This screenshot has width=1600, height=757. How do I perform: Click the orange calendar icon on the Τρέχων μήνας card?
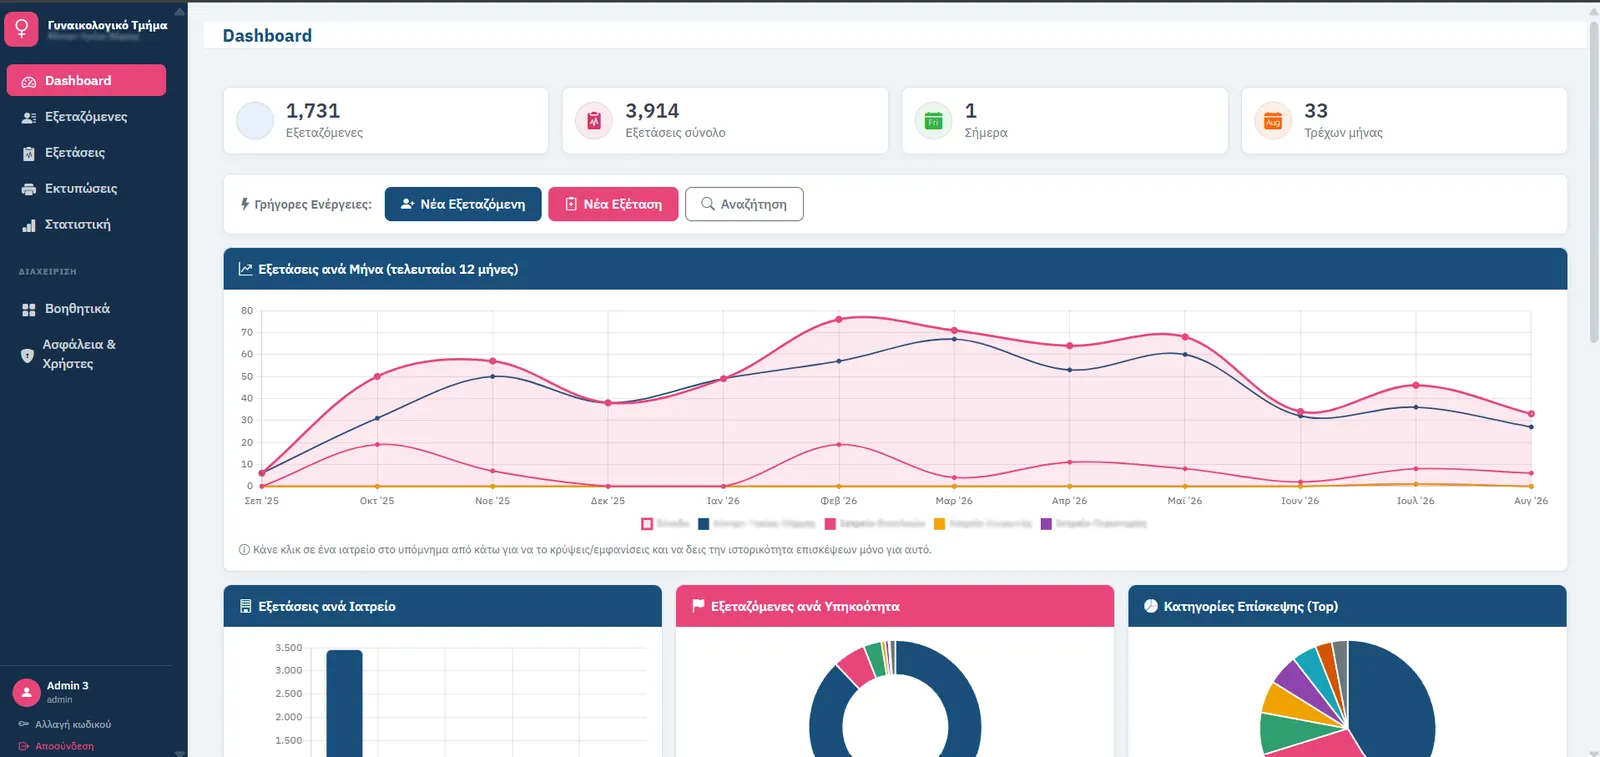pyautogui.click(x=1273, y=121)
